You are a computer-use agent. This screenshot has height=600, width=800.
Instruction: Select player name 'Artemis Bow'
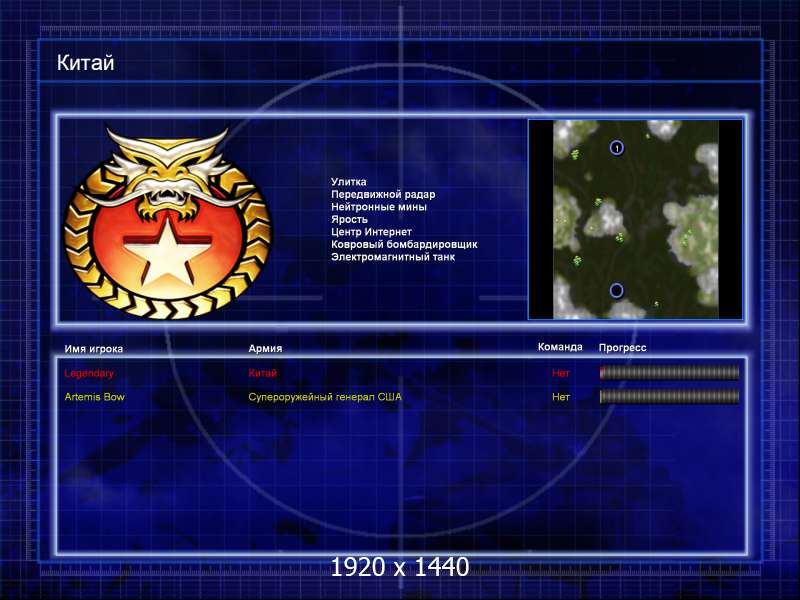[x=94, y=397]
